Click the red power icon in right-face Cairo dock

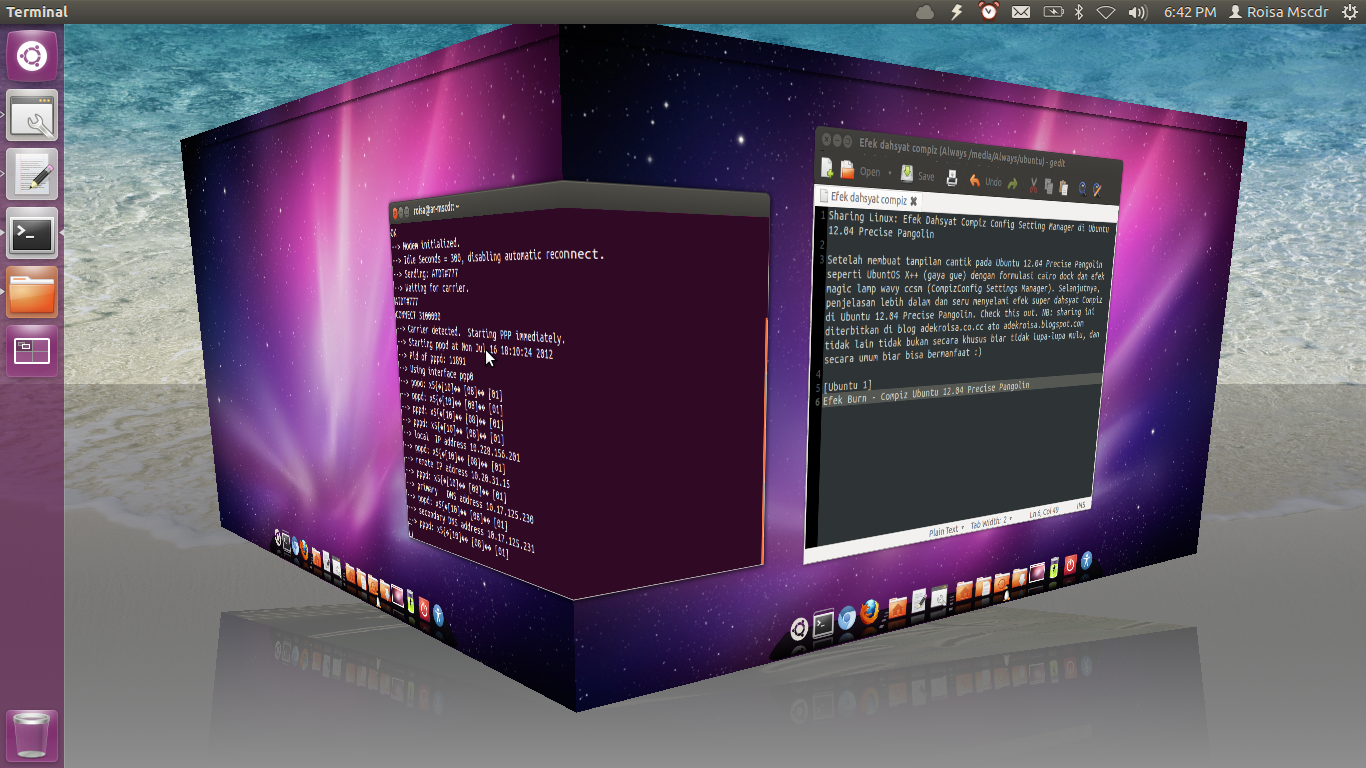point(1071,564)
